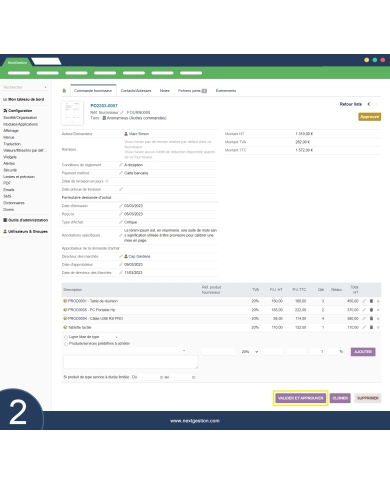Click the AJOUTER button
Viewport: 390px width, 484px height.
[363, 352]
